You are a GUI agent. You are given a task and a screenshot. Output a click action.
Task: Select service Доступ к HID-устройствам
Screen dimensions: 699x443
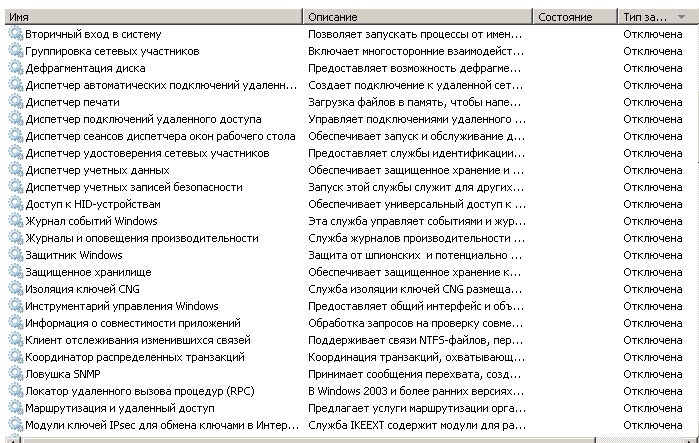(x=93, y=204)
